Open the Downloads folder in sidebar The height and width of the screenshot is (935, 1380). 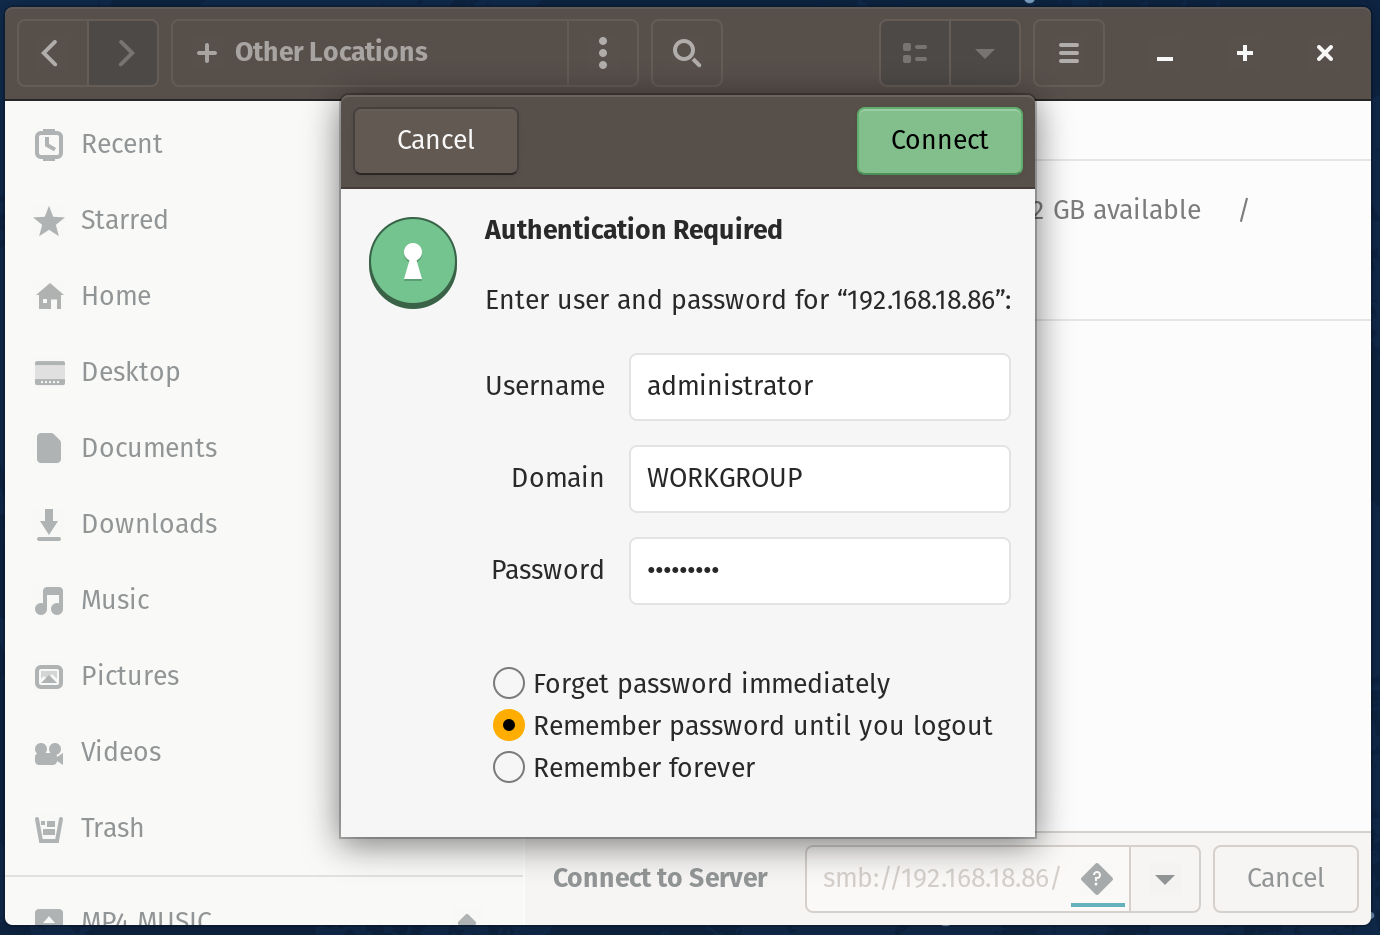(148, 524)
